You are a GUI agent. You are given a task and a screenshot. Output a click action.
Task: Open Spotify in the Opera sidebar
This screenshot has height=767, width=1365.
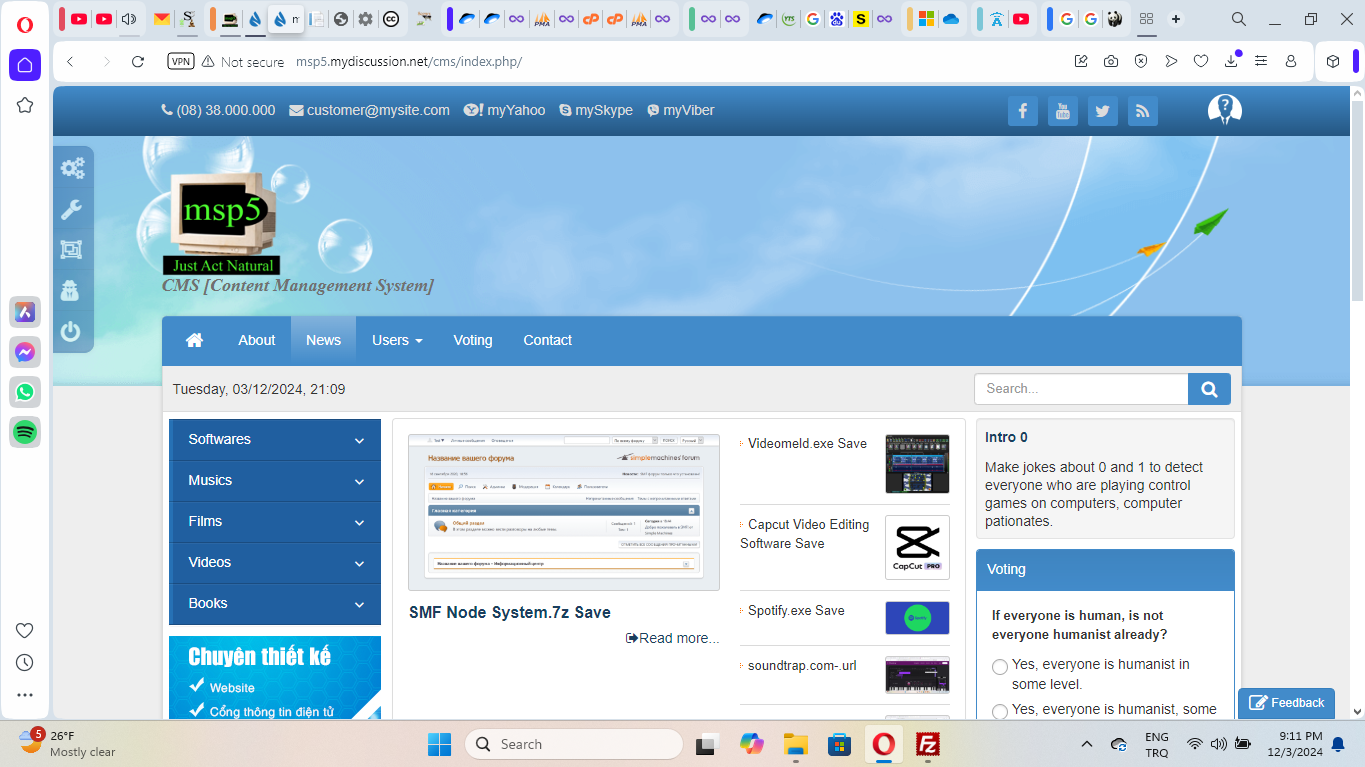click(x=25, y=432)
